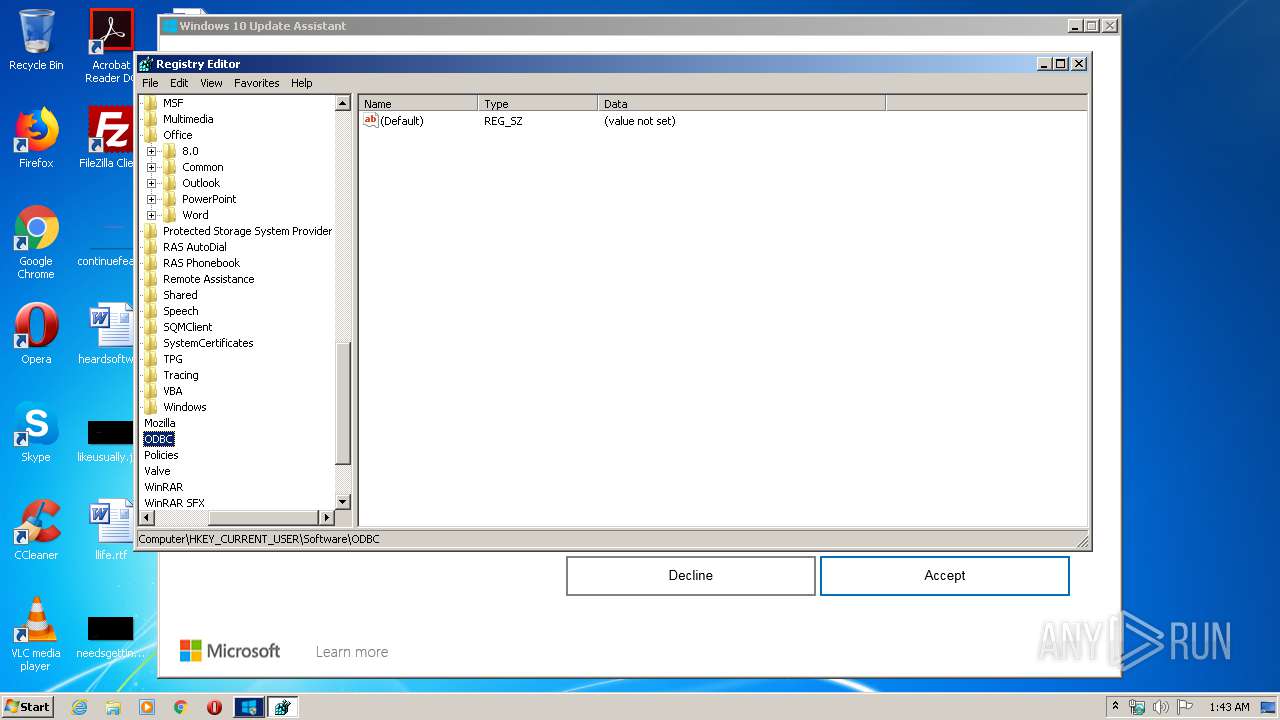Select the SystemCertificates key
This screenshot has width=1280, height=720.
208,343
